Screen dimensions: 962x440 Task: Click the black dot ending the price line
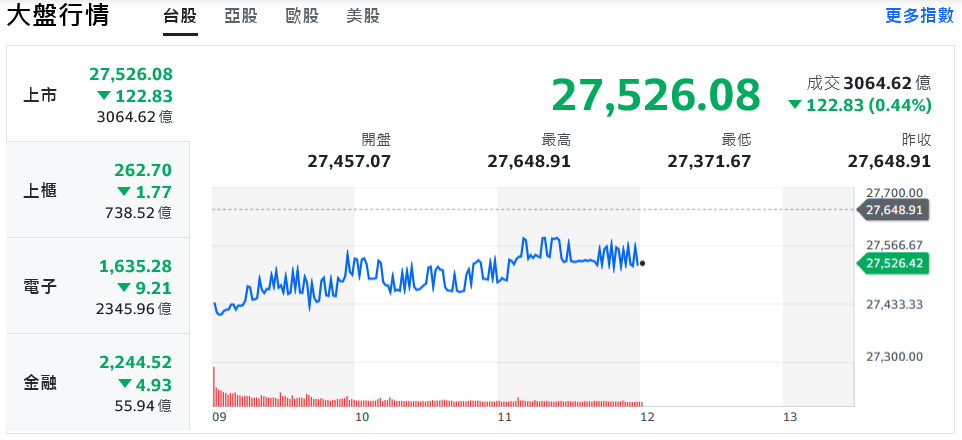click(642, 264)
